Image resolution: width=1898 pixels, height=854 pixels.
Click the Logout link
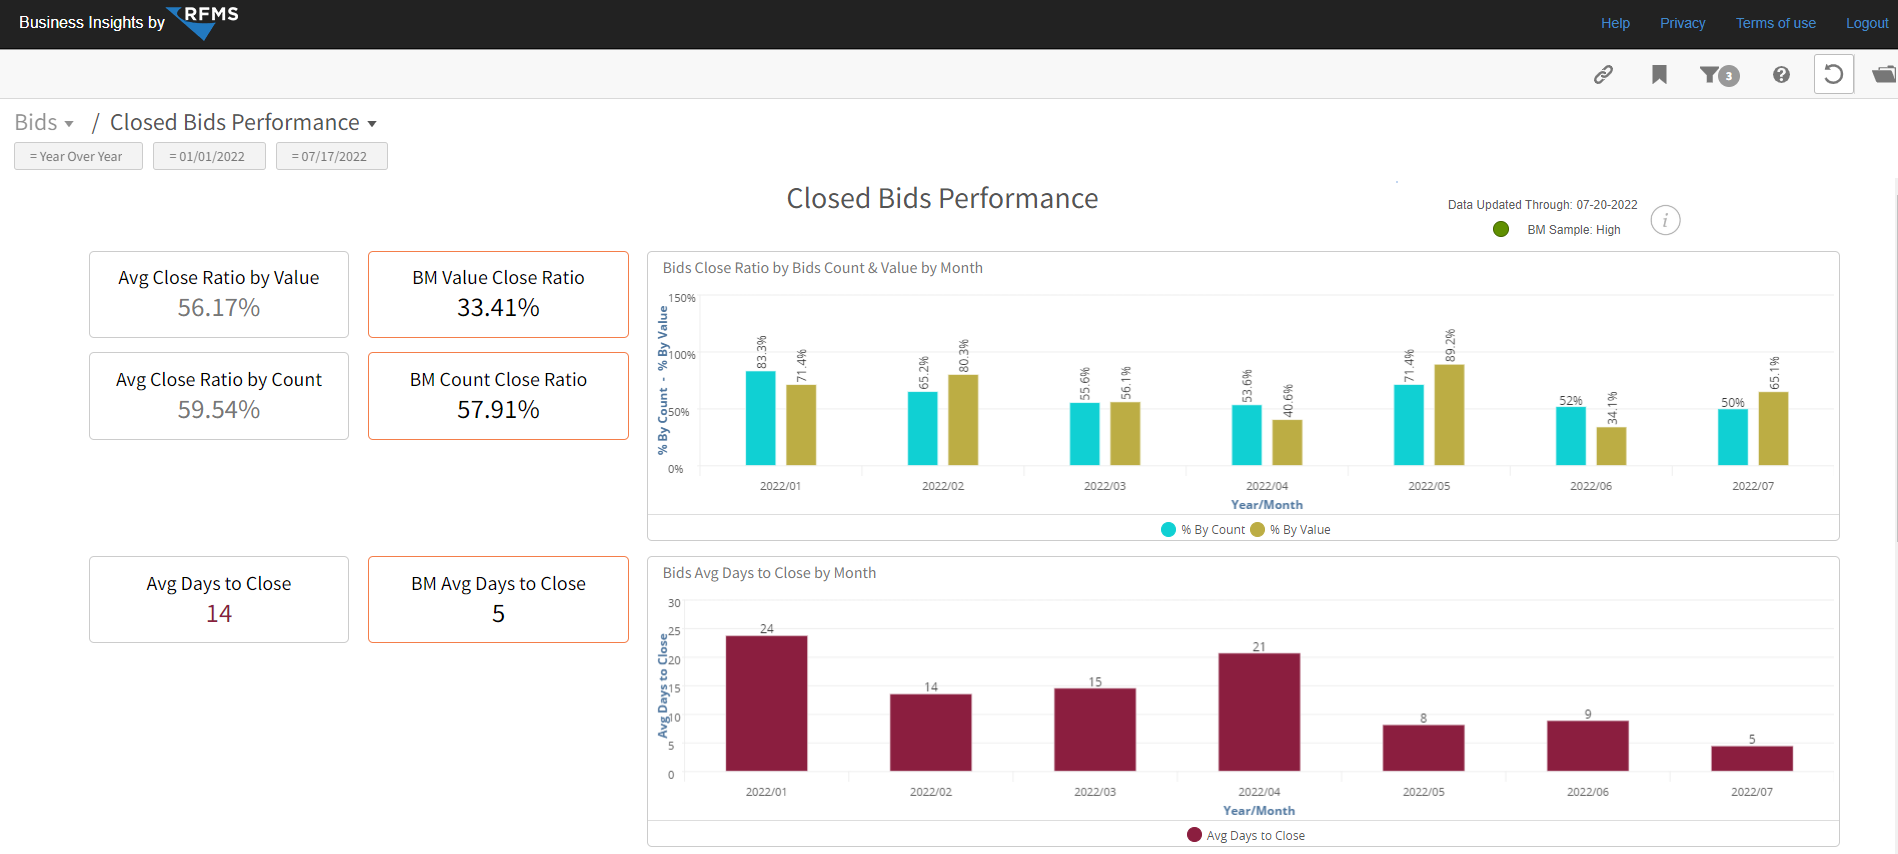click(x=1866, y=23)
